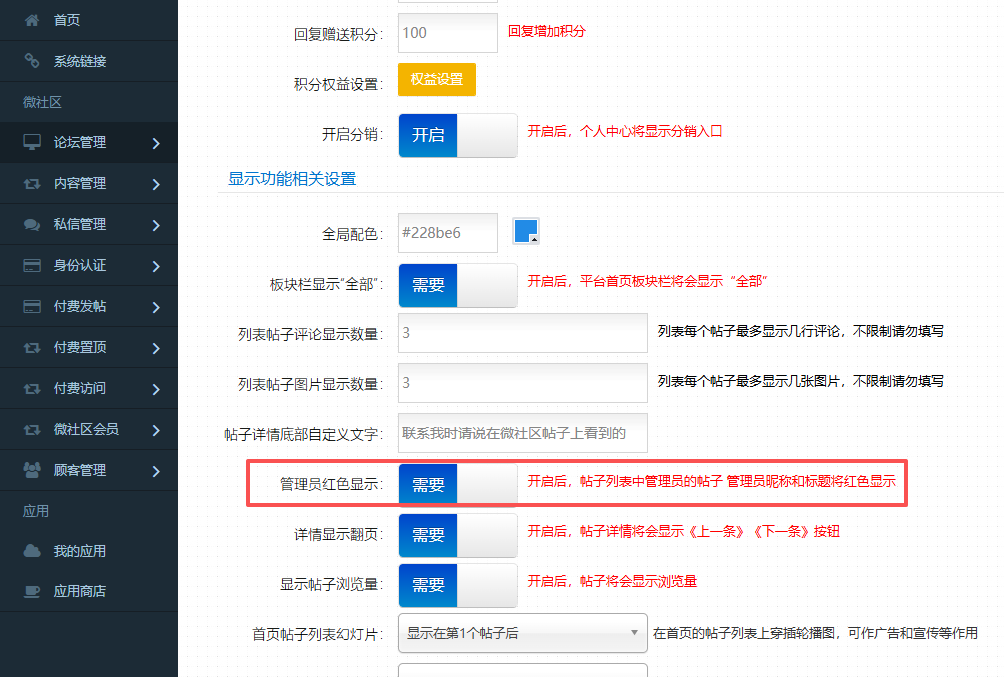The image size is (1004, 677).
Task: Expand the 内容管理 menu chevron
Action: click(156, 184)
